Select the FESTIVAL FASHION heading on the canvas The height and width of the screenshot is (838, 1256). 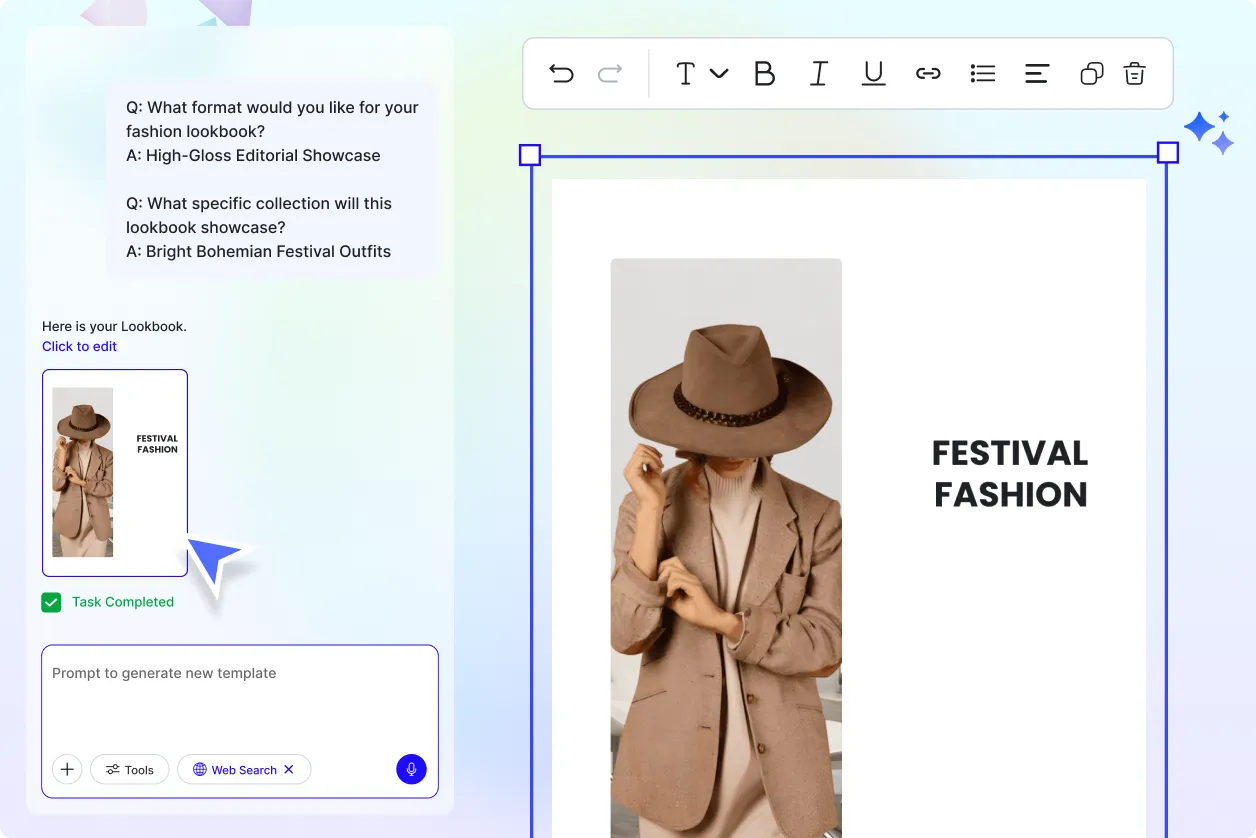(1010, 474)
